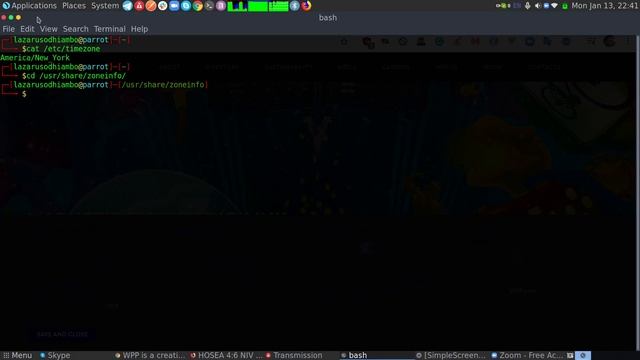
Task: Open the Applications menu in top panel
Action: tap(29, 6)
